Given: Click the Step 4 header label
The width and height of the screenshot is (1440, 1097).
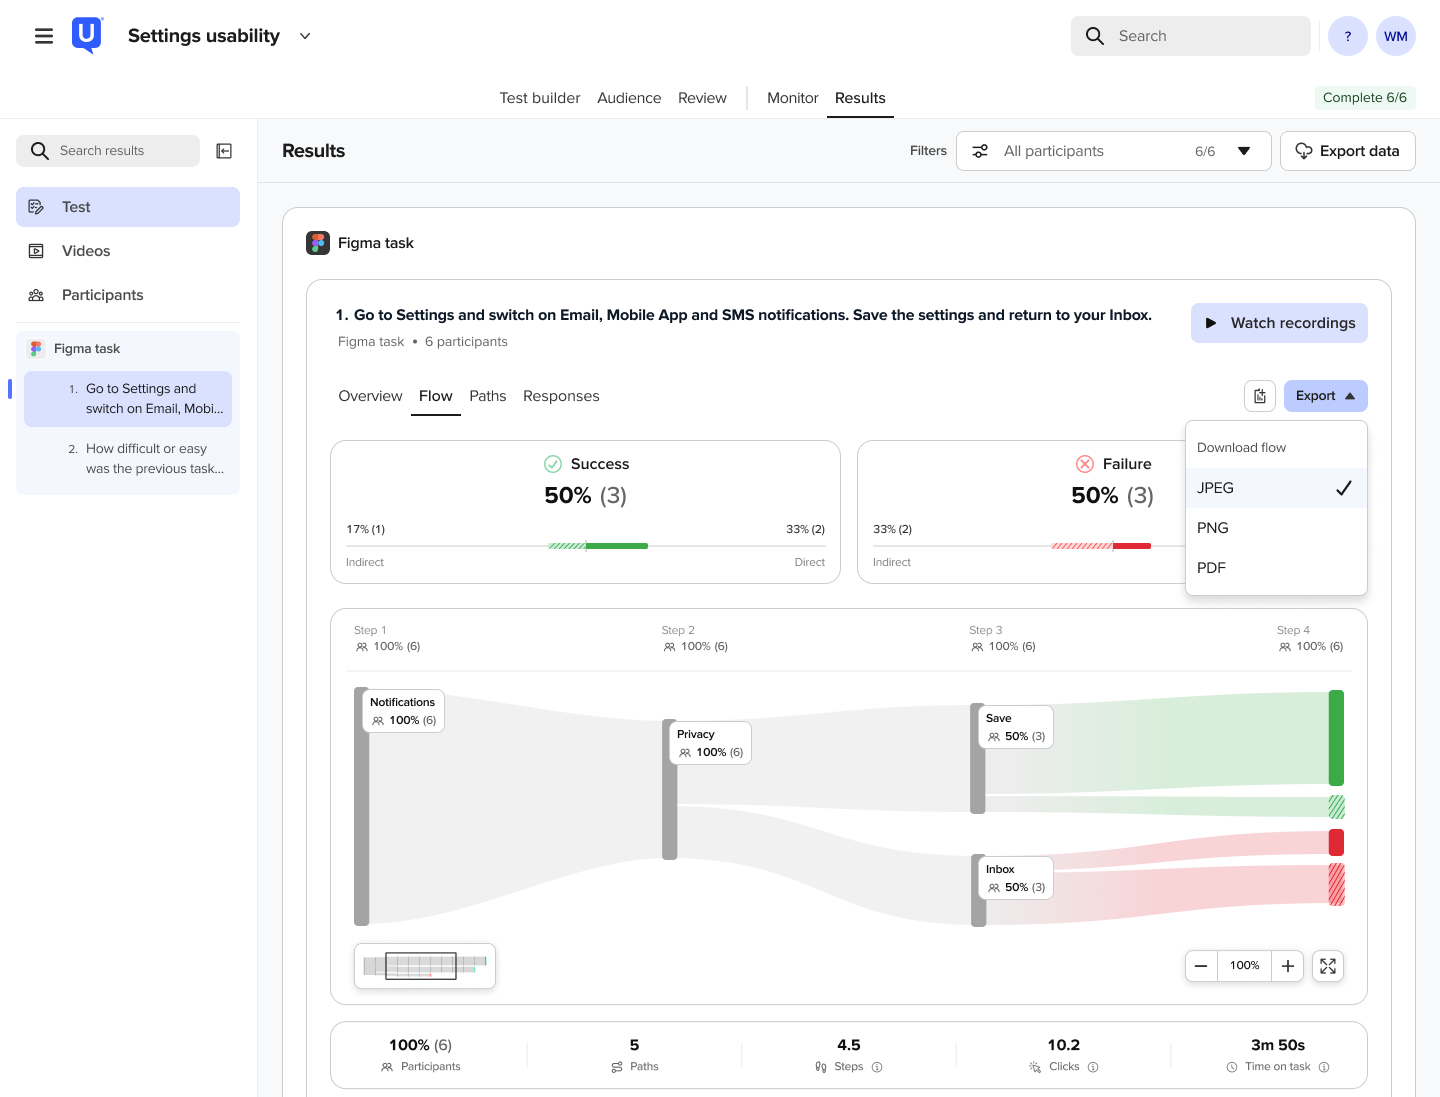Looking at the screenshot, I should (x=1293, y=630).
